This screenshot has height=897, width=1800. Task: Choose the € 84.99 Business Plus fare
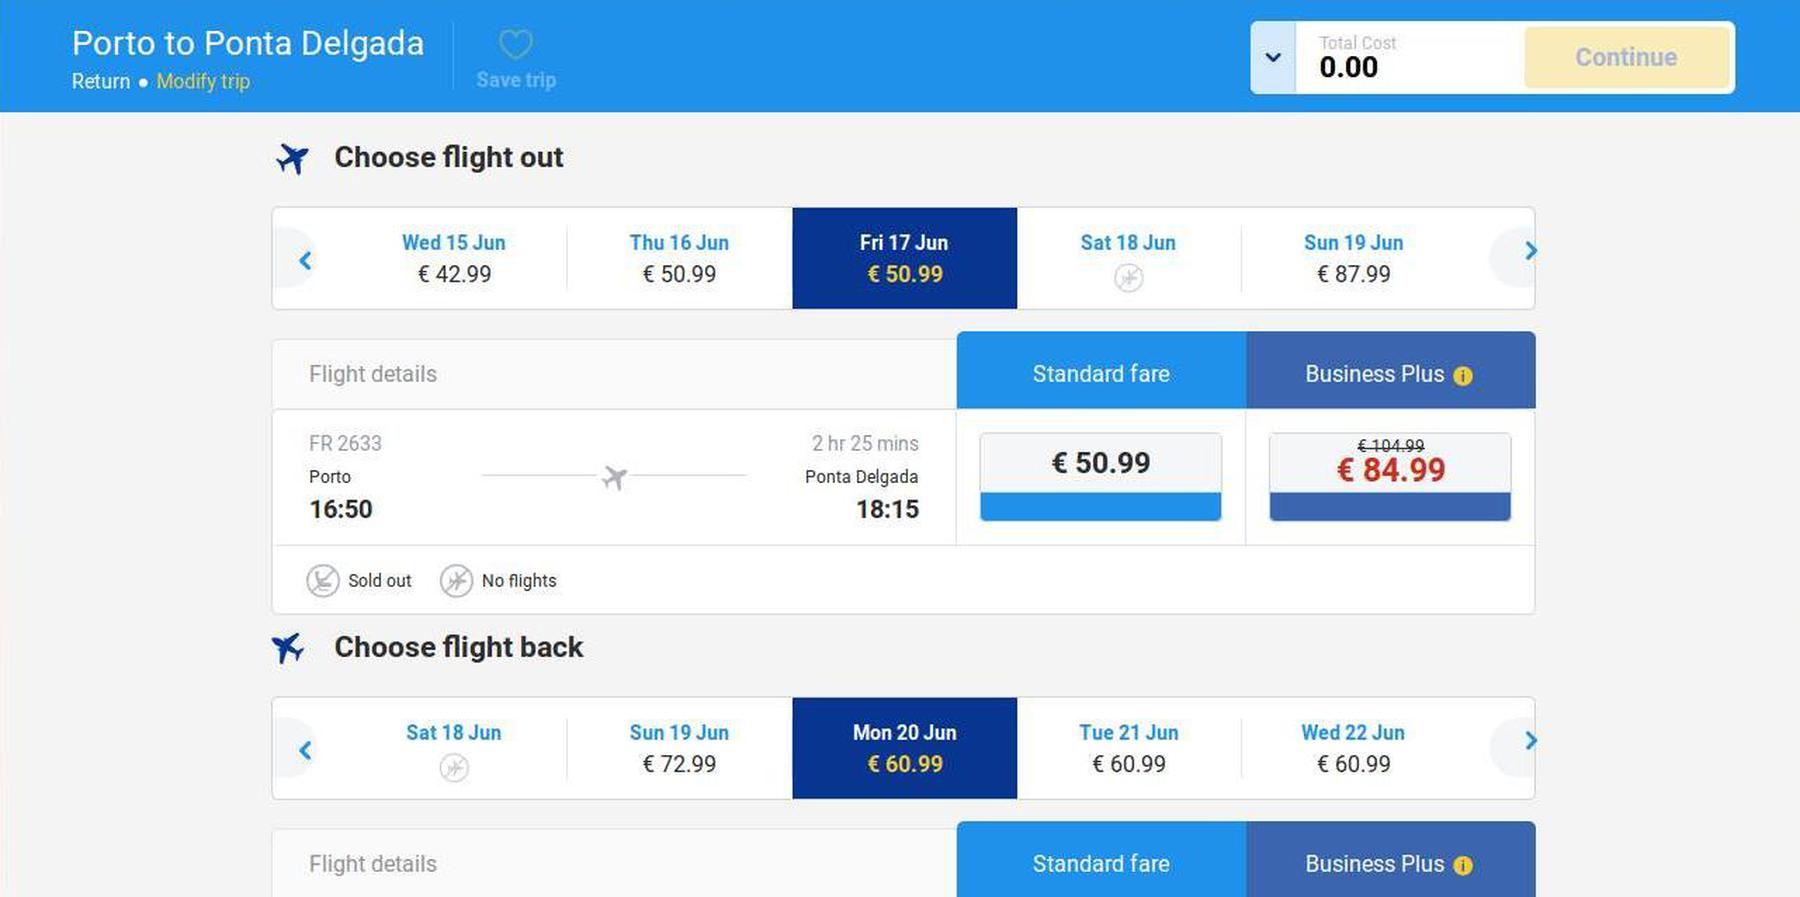(x=1390, y=476)
